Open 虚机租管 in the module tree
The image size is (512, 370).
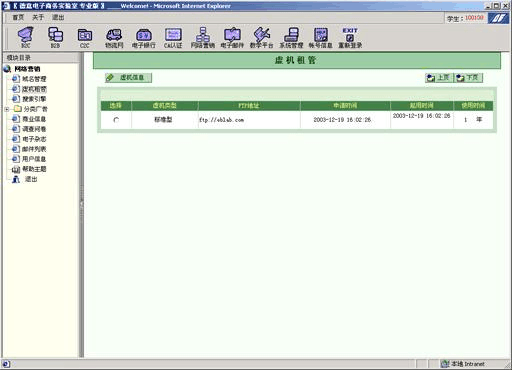point(34,89)
